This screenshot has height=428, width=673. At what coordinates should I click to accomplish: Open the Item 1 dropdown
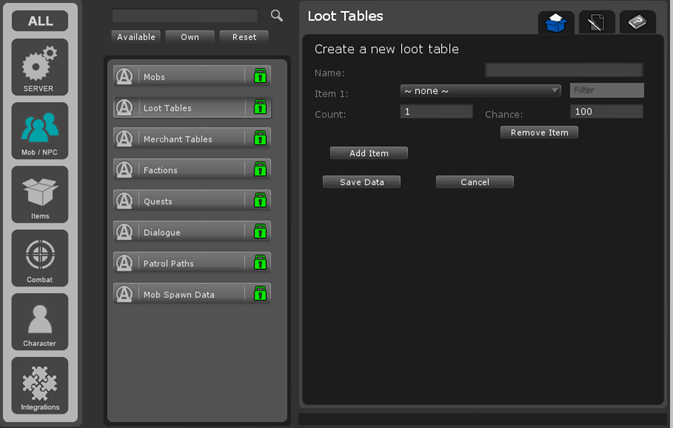pos(480,91)
